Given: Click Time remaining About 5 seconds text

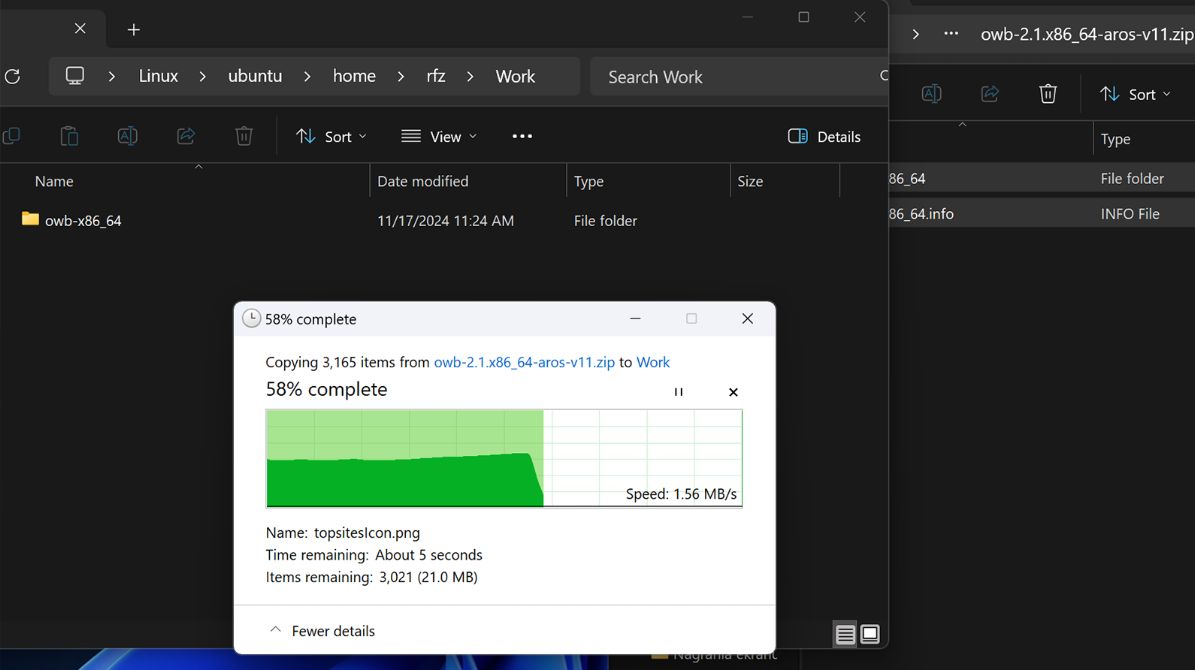Looking at the screenshot, I should coord(373,555).
